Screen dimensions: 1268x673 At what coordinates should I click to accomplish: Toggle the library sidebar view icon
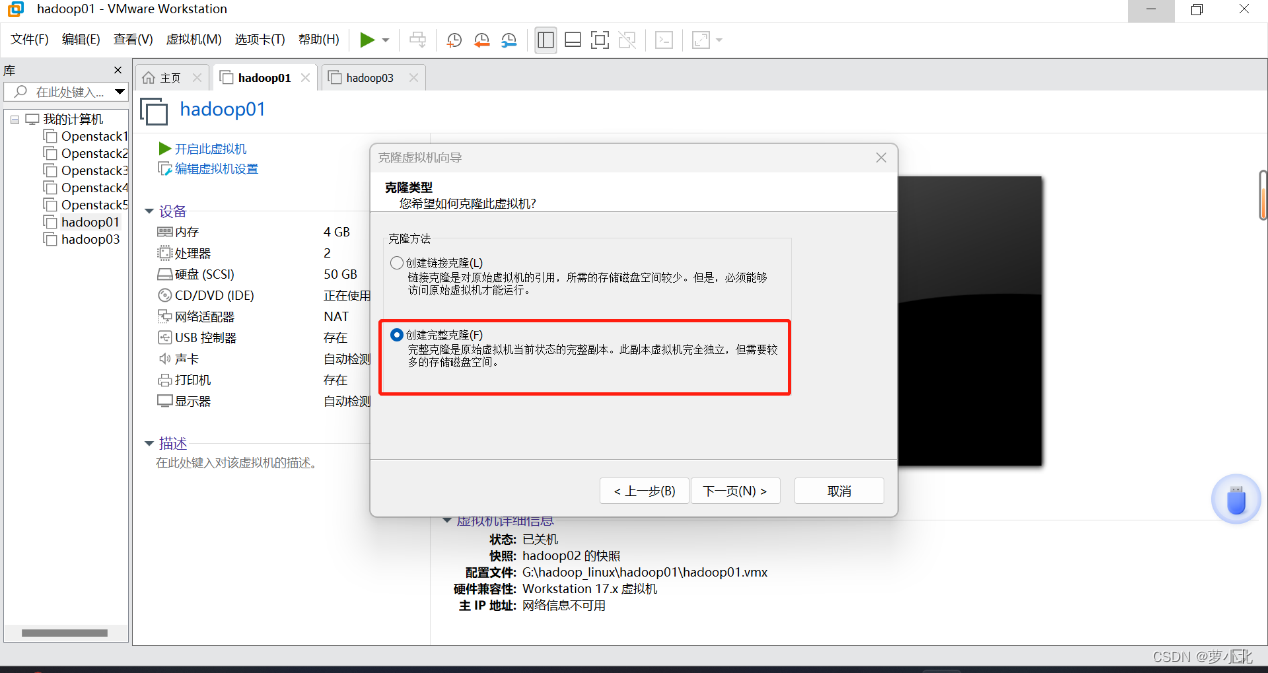click(x=545, y=40)
